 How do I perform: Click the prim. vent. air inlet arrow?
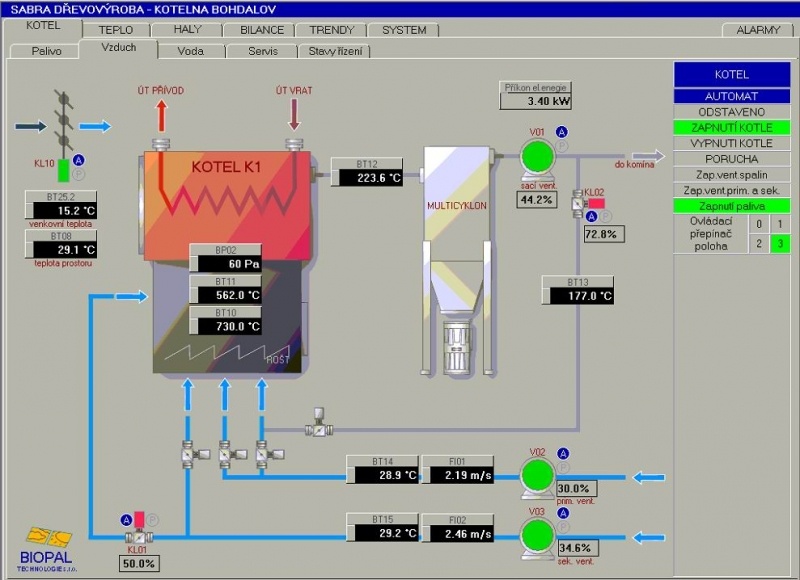point(649,477)
